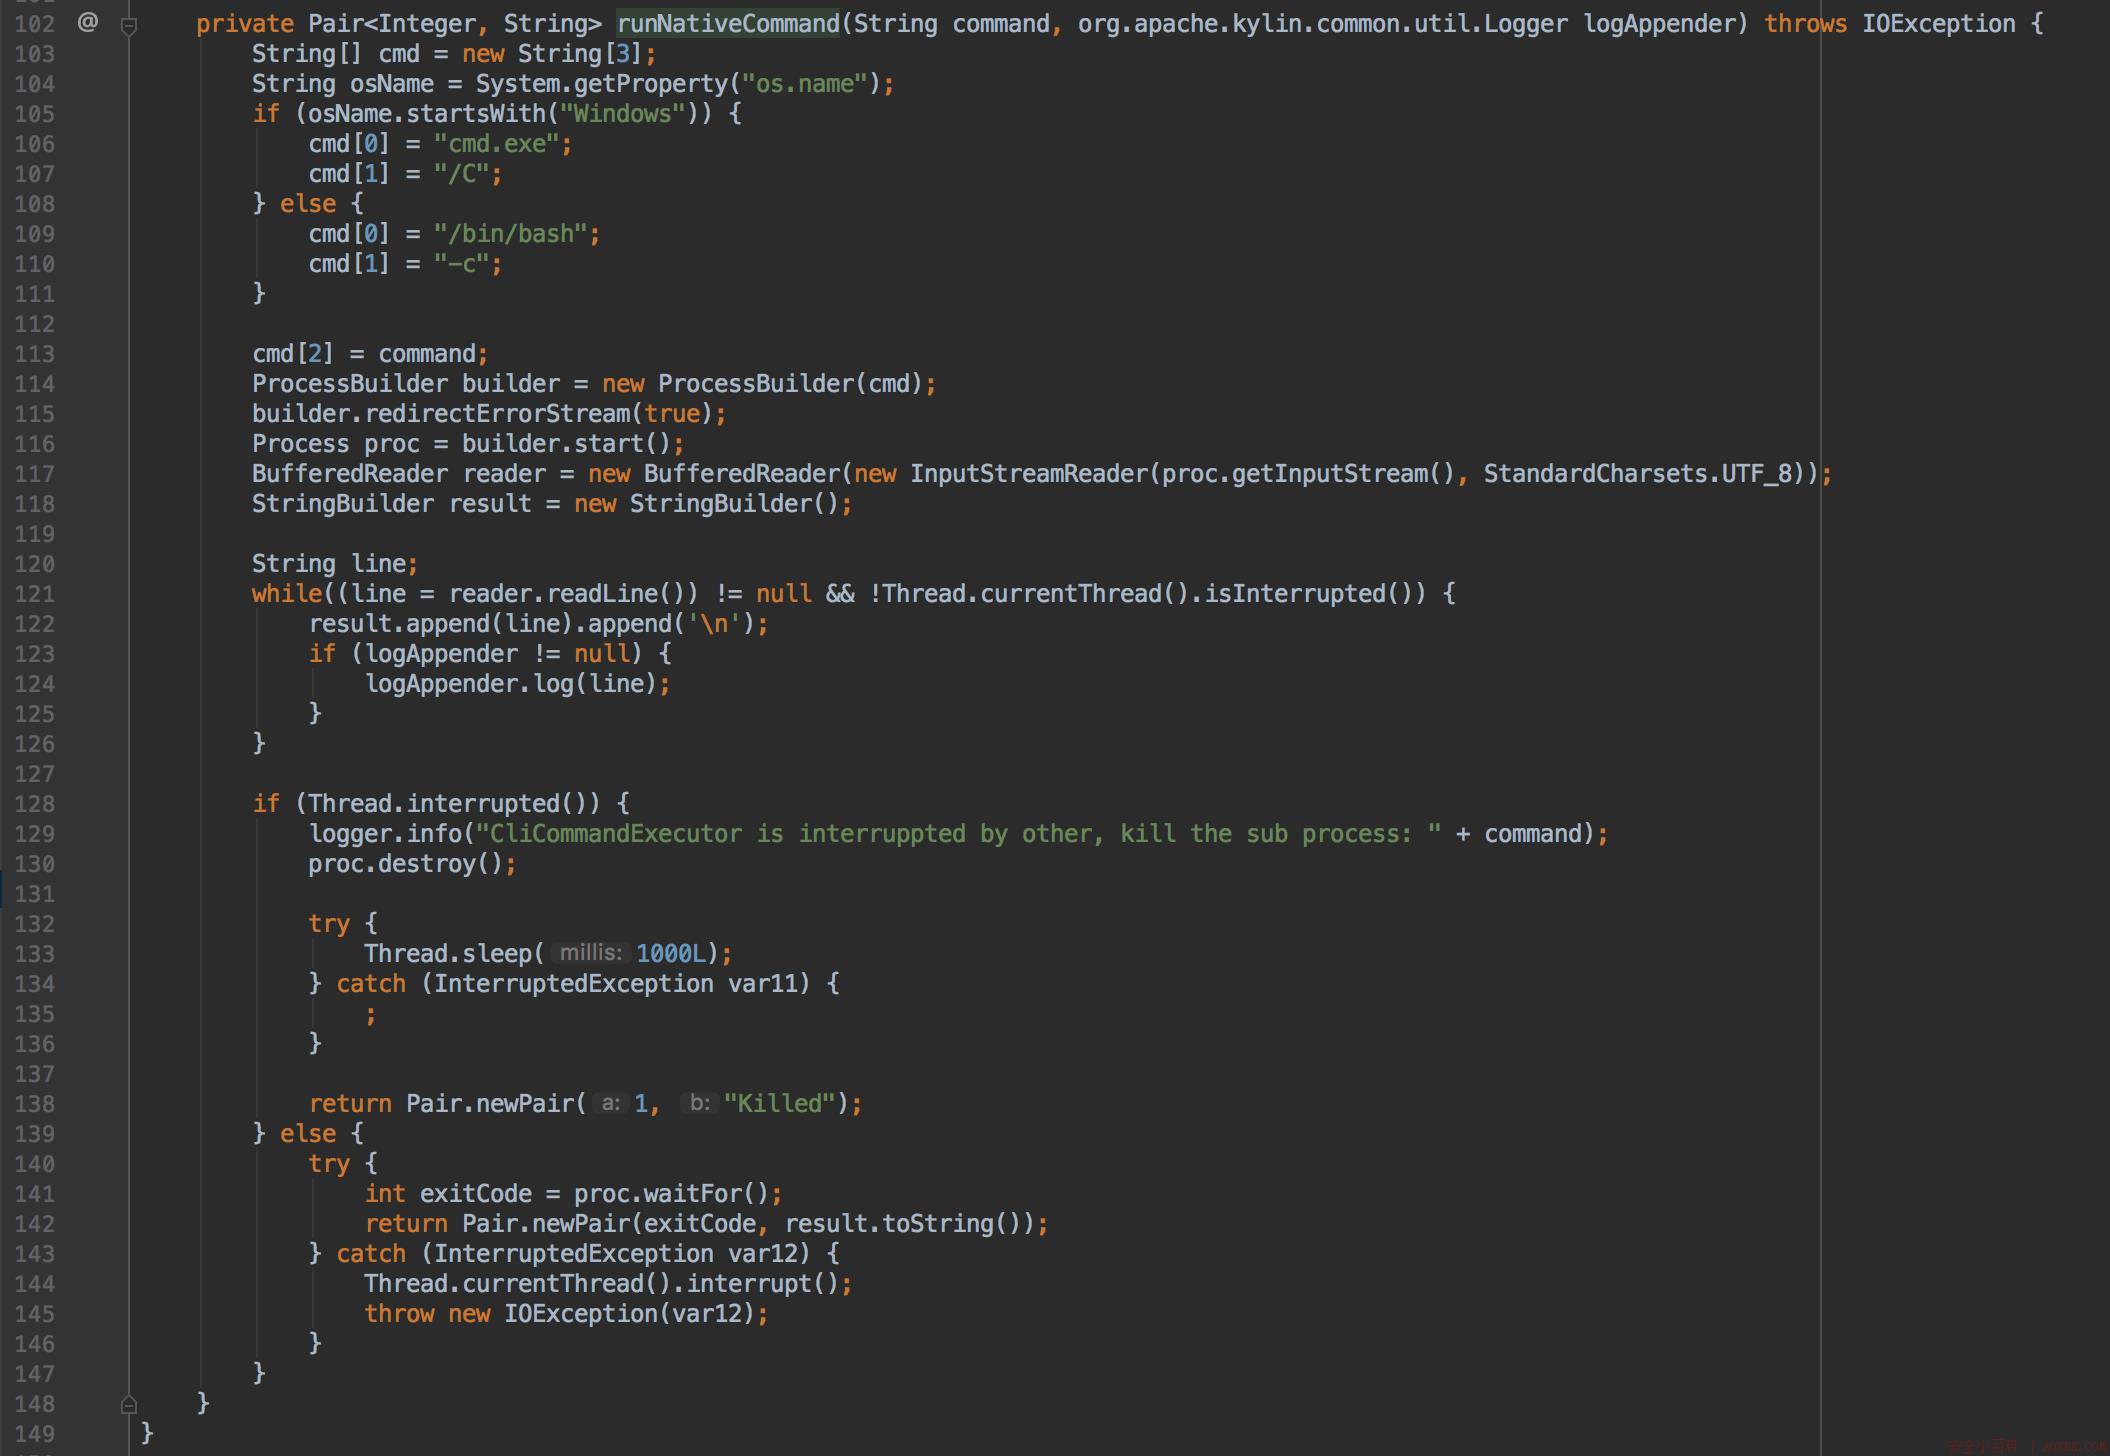
Task: Click the highlighted runNativeCommand method name
Action: tap(728, 23)
